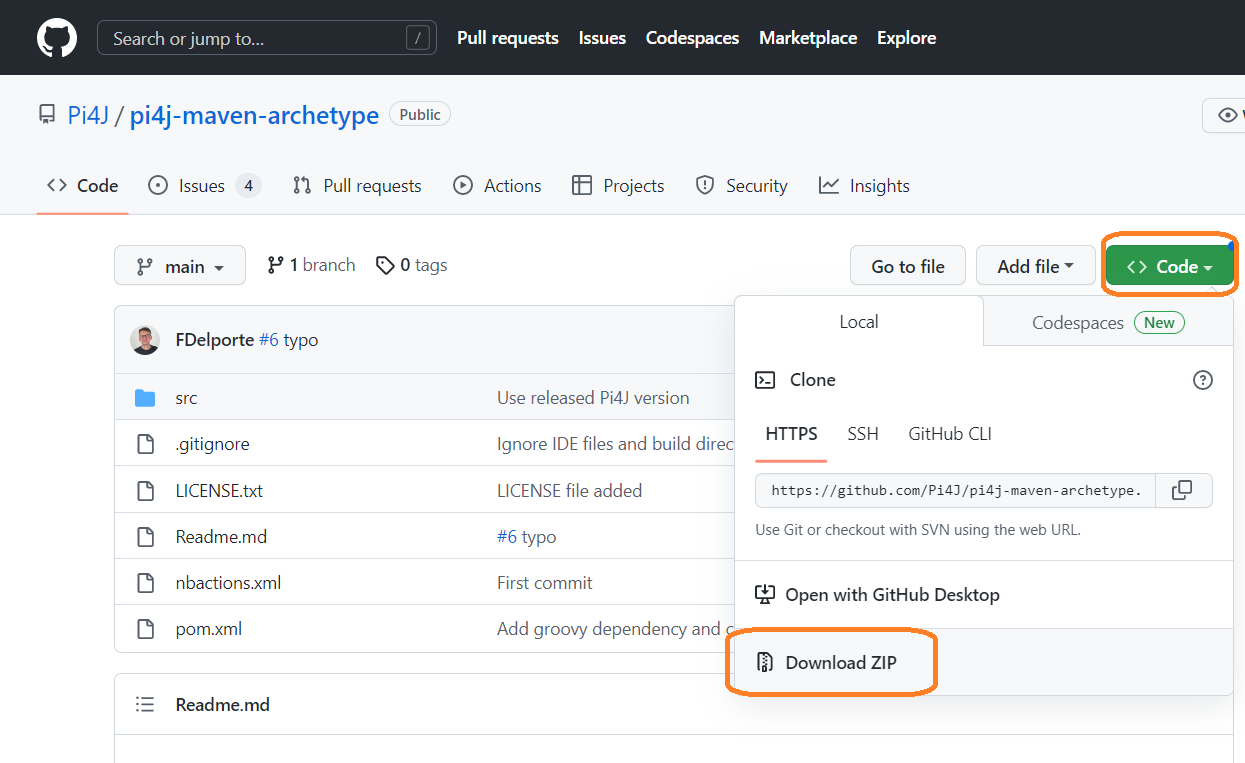Open the Actions tab
Viewport: 1245px width, 763px height.
(x=497, y=186)
